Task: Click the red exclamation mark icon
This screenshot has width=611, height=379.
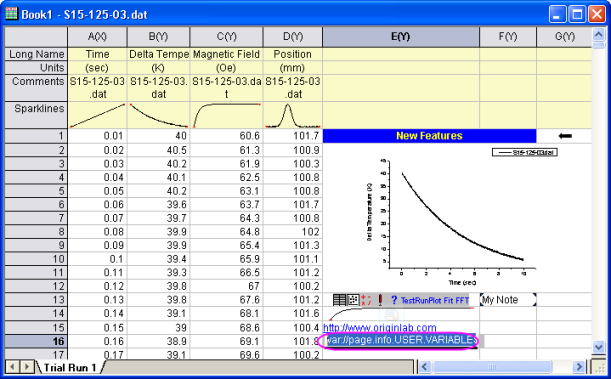Action: (x=380, y=300)
